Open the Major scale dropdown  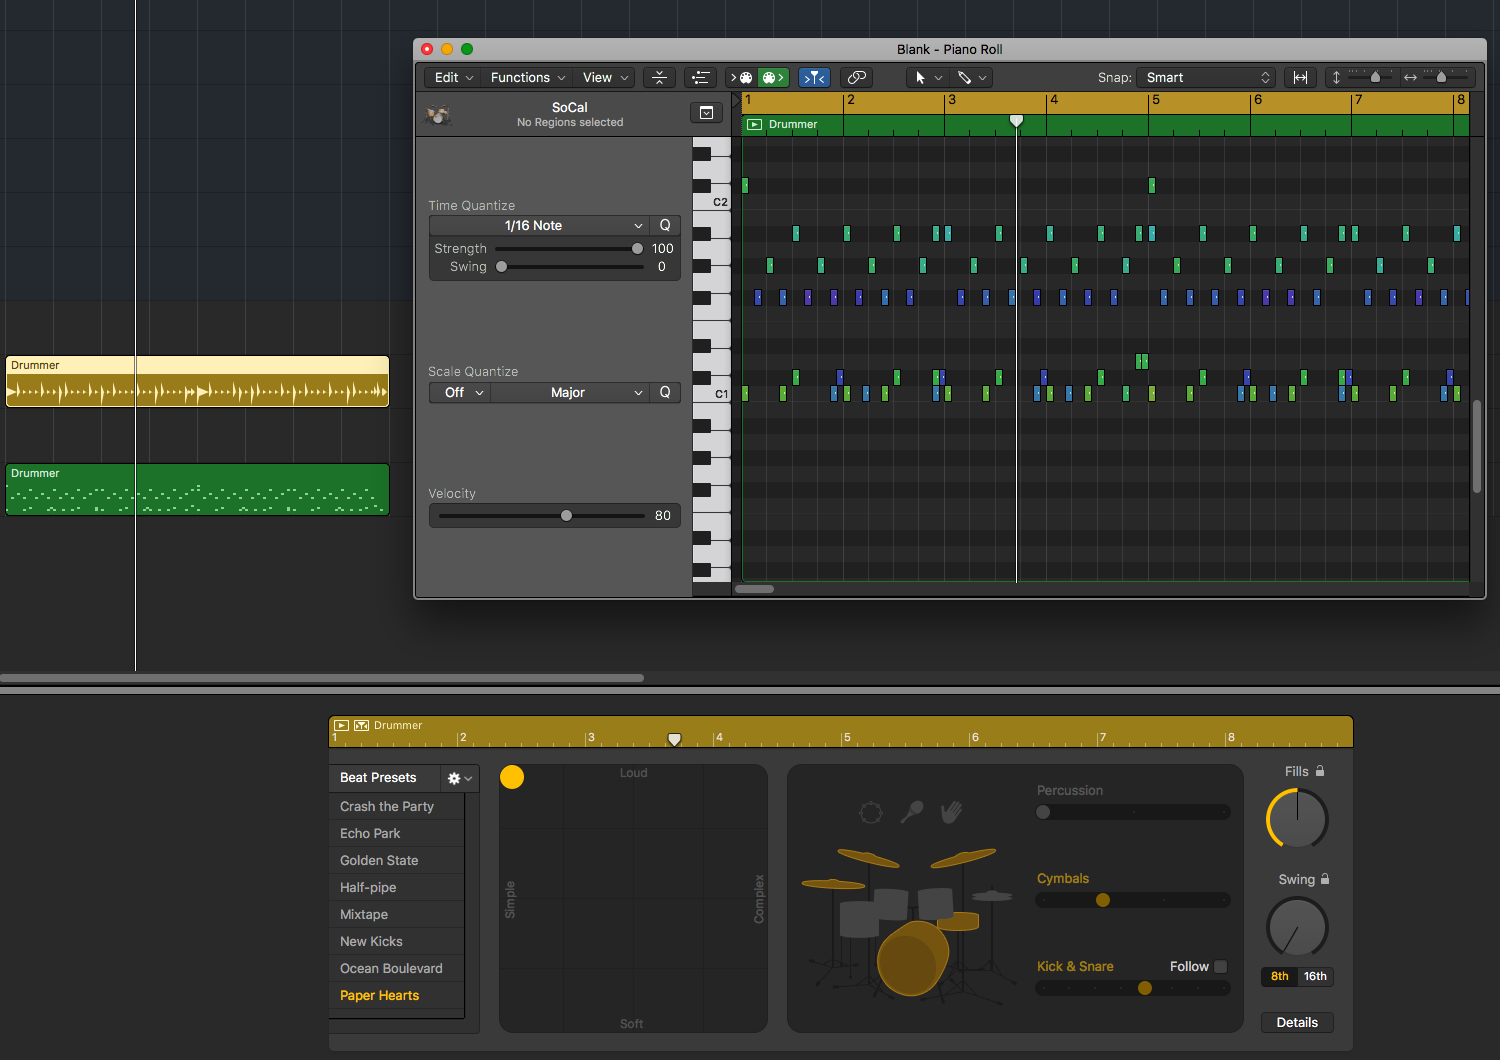click(x=569, y=393)
